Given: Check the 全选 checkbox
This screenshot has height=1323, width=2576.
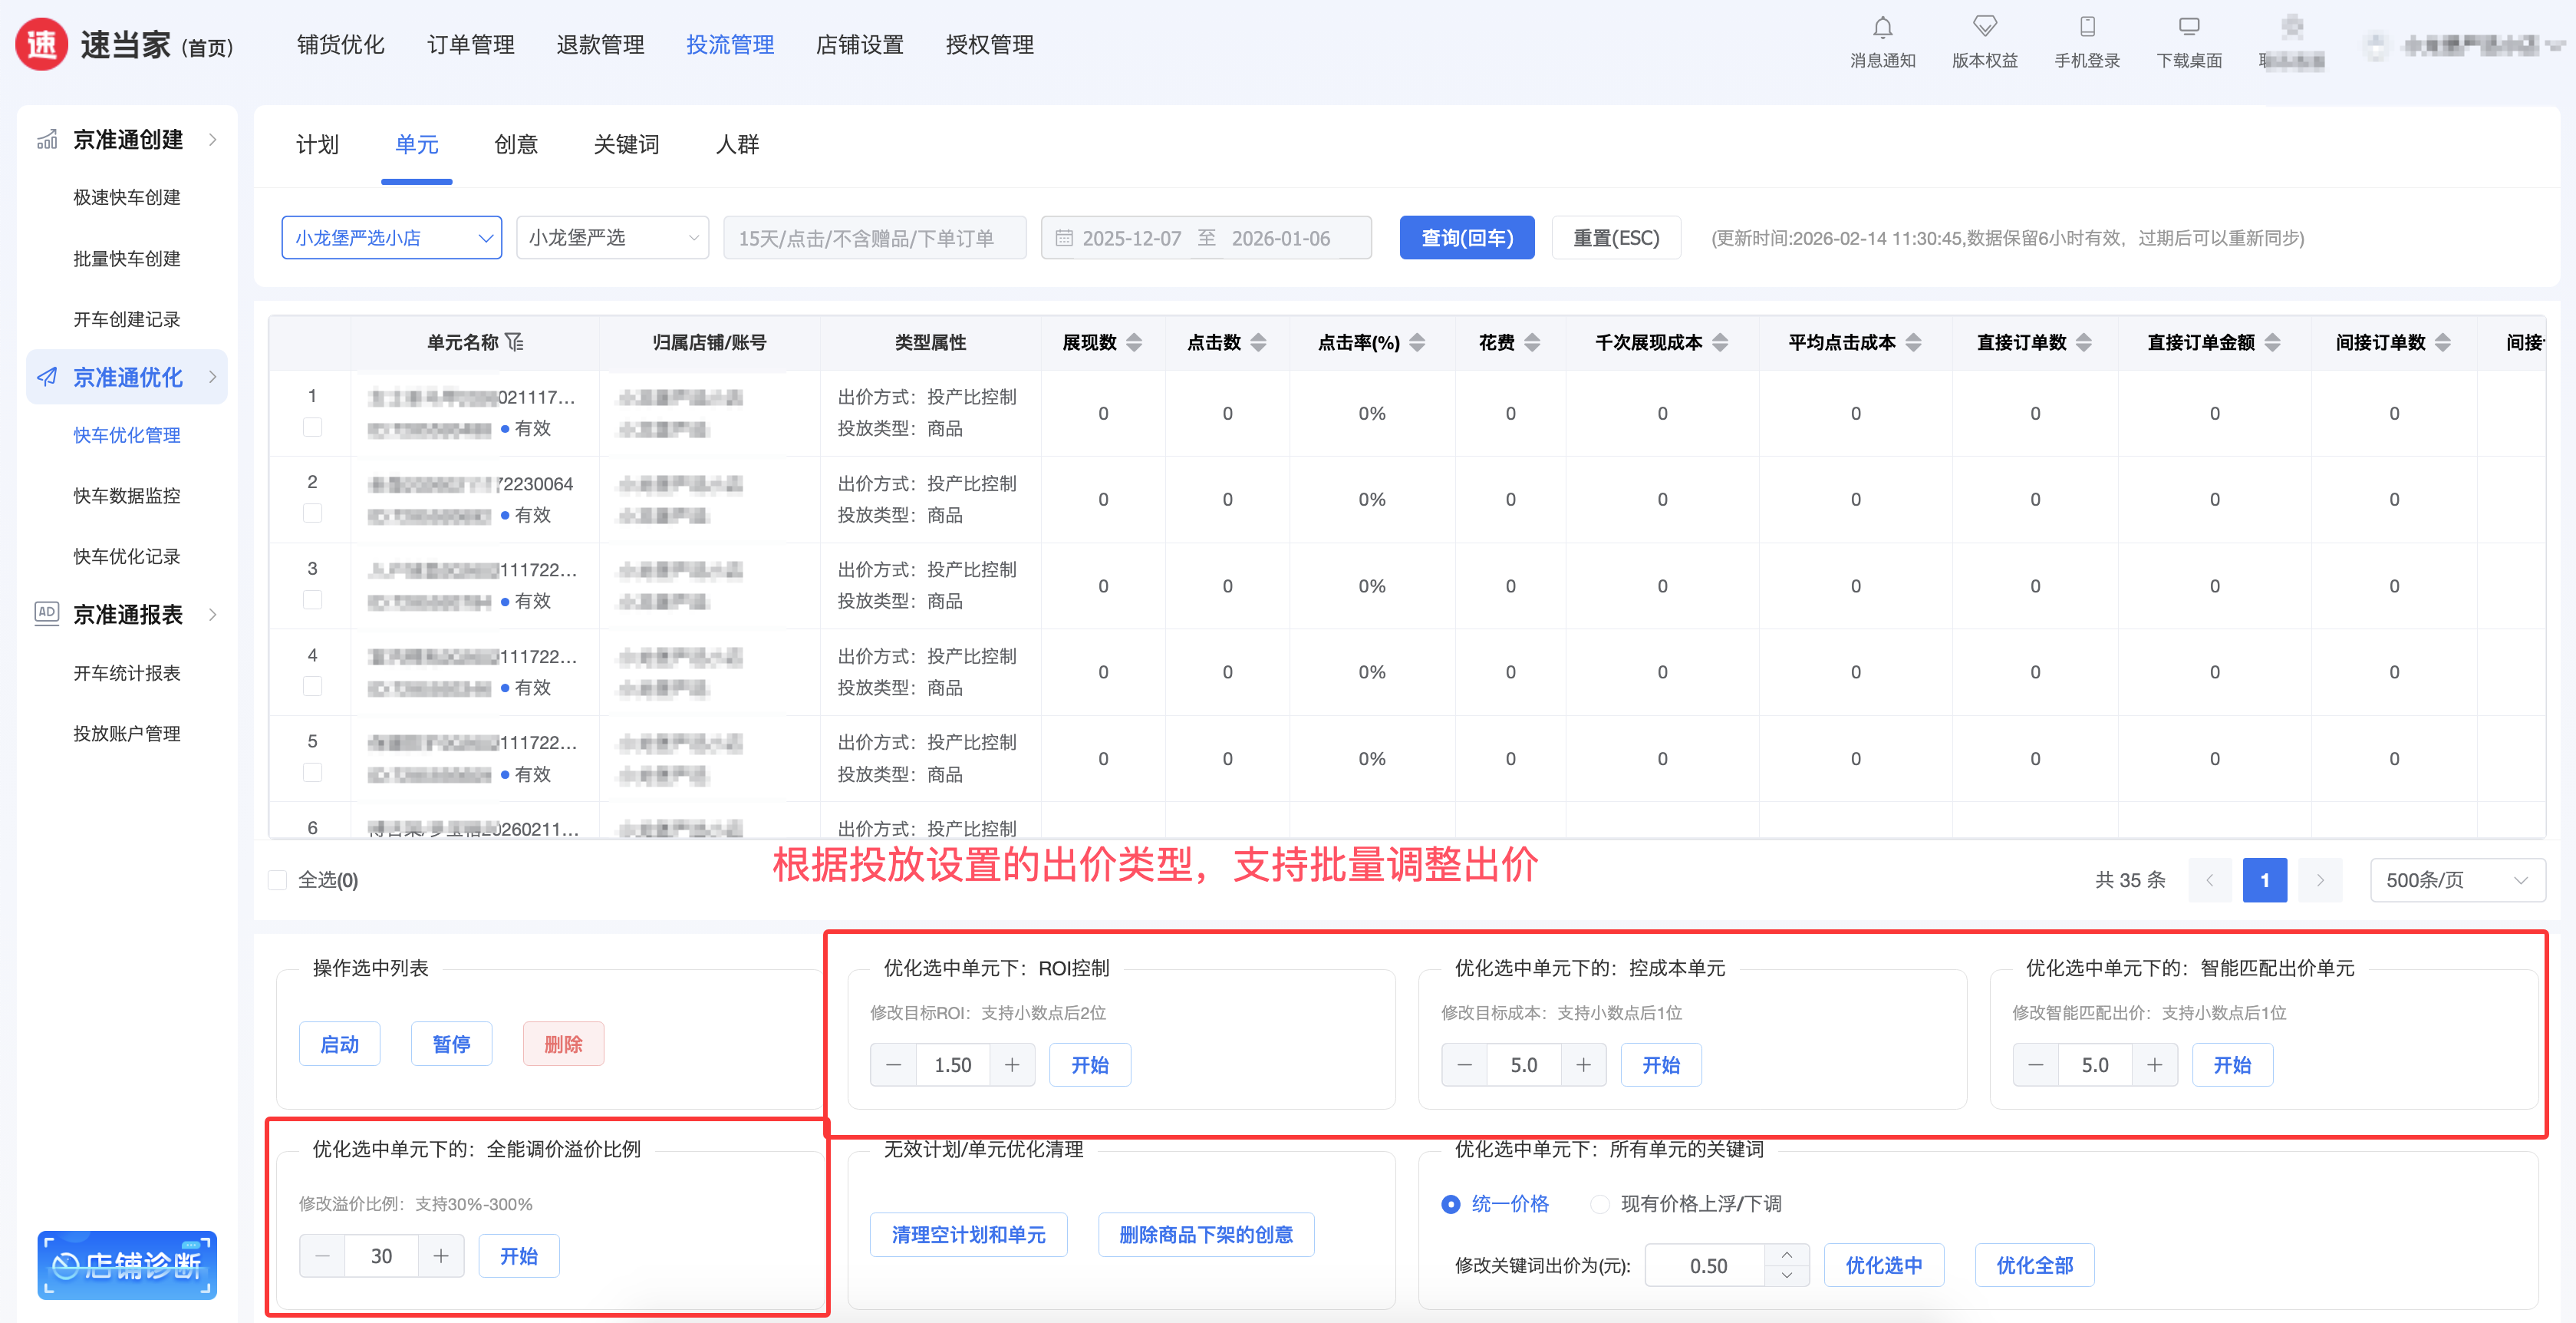Looking at the screenshot, I should (278, 880).
